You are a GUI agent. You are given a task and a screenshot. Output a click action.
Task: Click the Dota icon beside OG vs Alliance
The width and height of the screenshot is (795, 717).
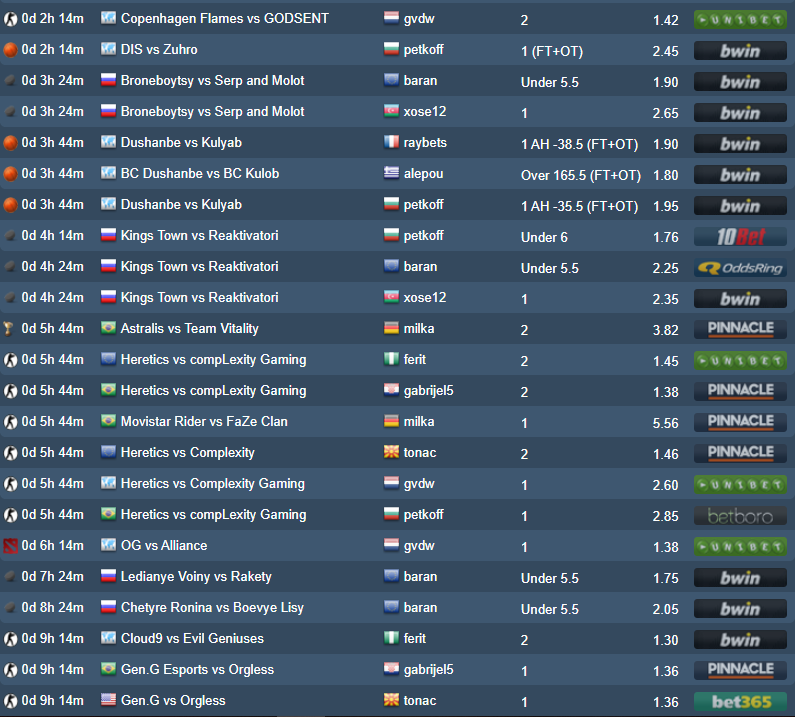(10, 546)
